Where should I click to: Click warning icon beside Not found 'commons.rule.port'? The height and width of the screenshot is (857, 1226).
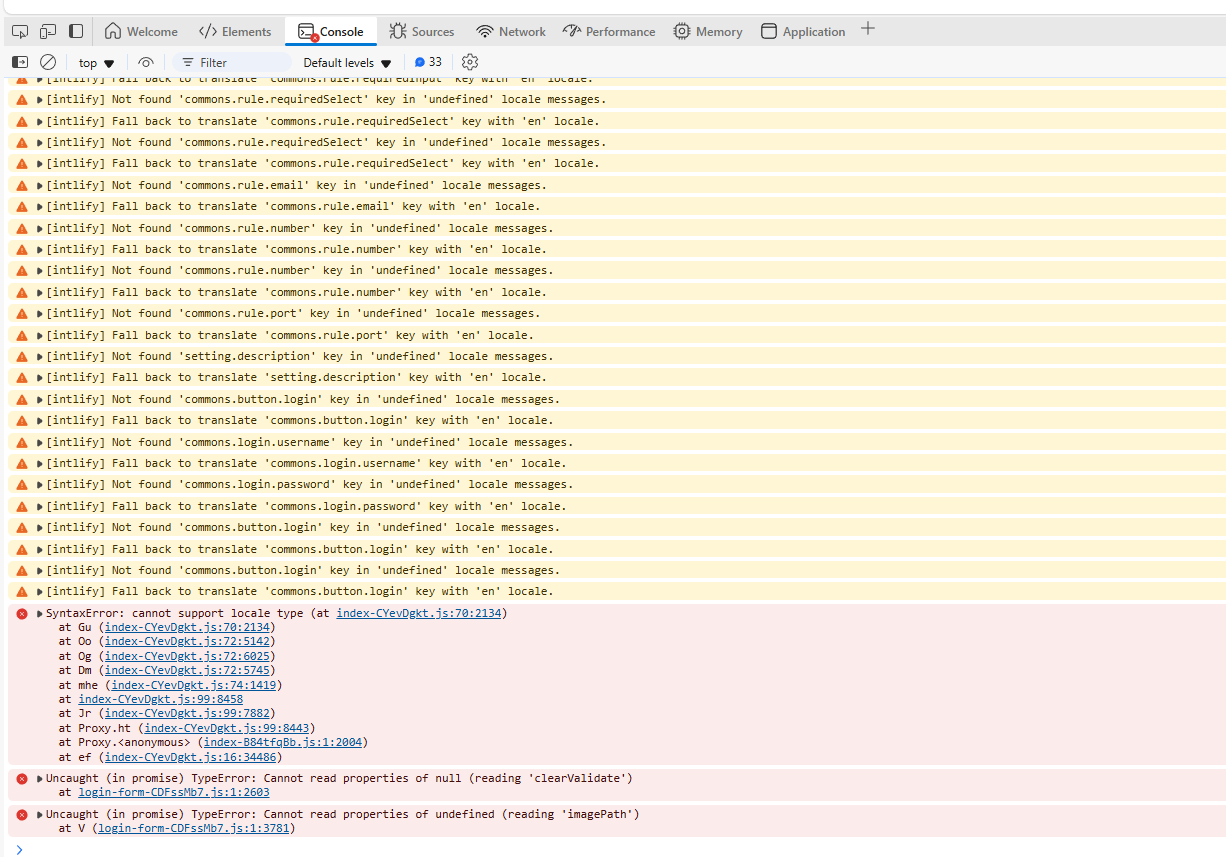(22, 313)
